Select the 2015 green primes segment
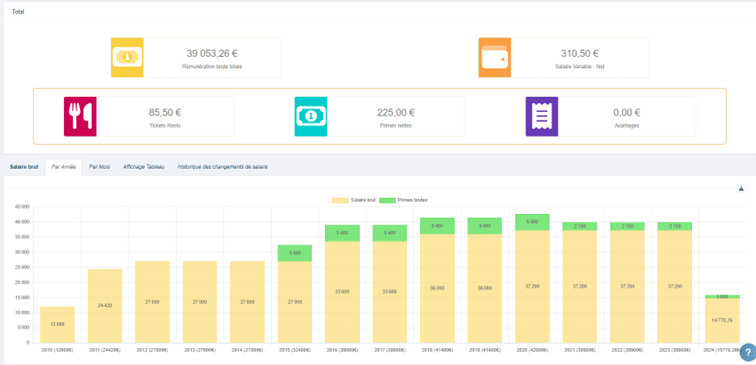 pos(295,253)
